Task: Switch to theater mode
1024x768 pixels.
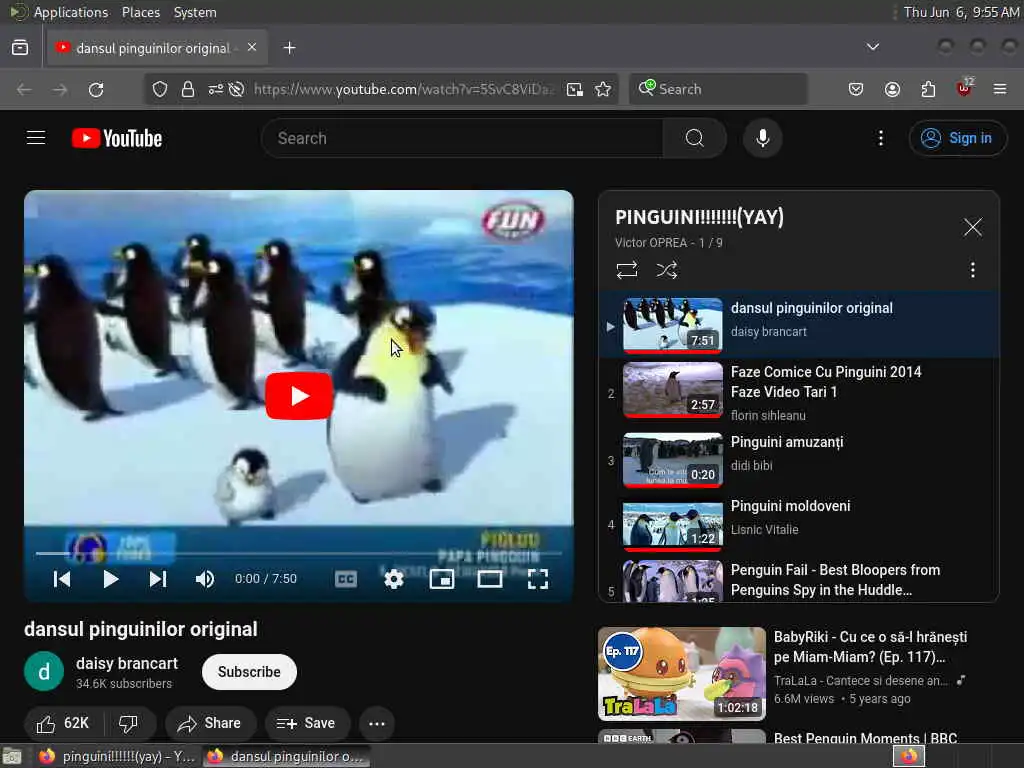Action: coord(490,579)
